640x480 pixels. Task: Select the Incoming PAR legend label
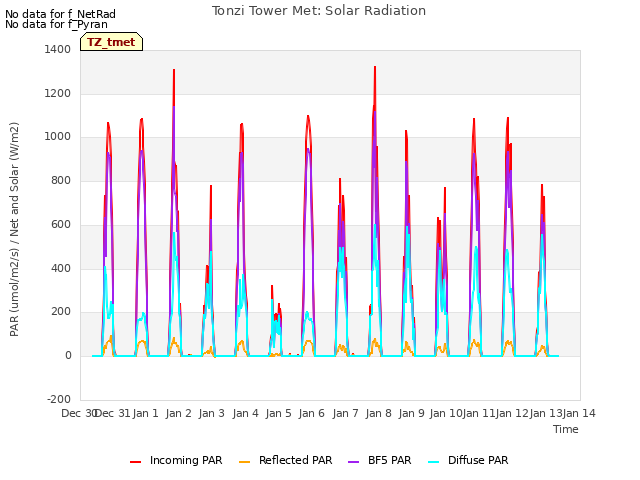186,460
